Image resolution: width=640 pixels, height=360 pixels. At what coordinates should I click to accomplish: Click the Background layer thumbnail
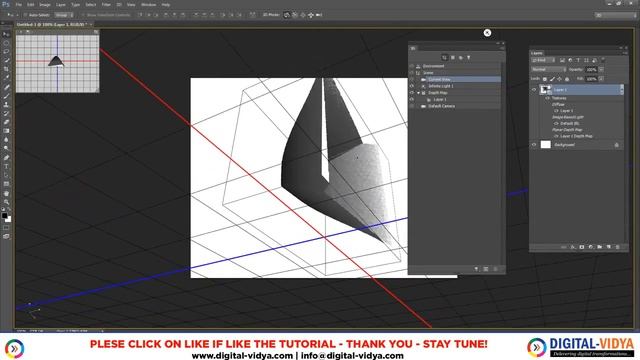546,144
